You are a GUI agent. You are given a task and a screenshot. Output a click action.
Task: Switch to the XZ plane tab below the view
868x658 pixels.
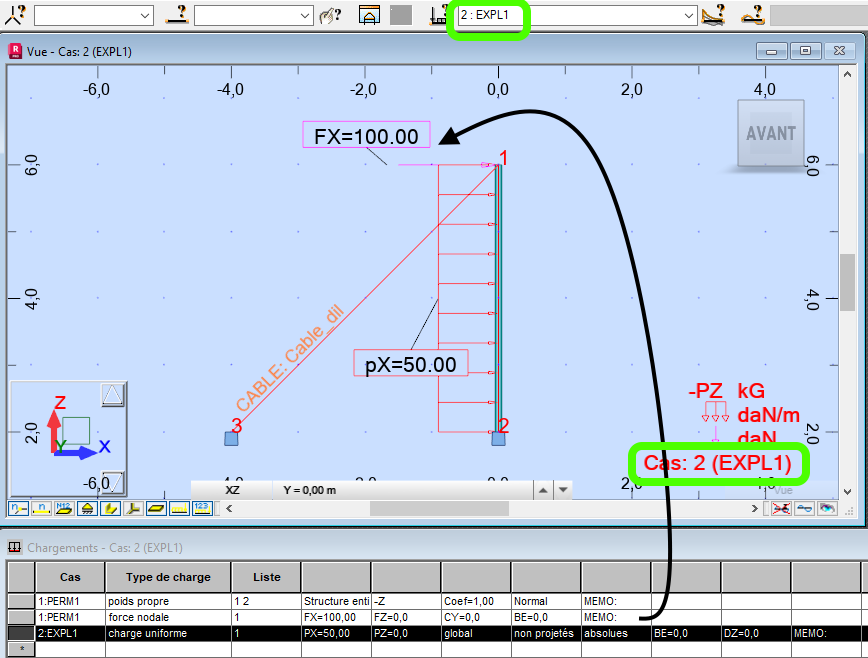pos(232,489)
